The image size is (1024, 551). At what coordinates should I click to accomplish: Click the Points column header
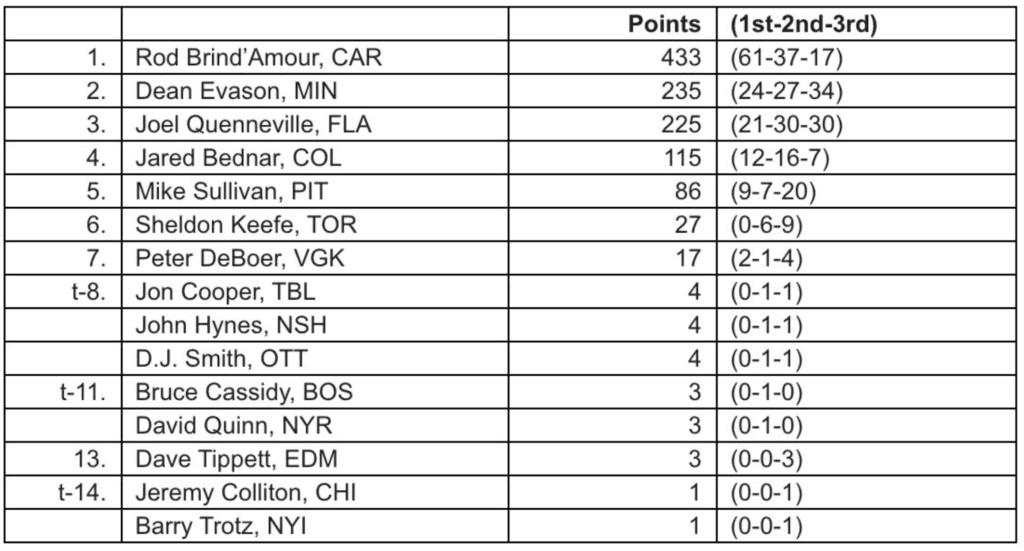coord(664,26)
